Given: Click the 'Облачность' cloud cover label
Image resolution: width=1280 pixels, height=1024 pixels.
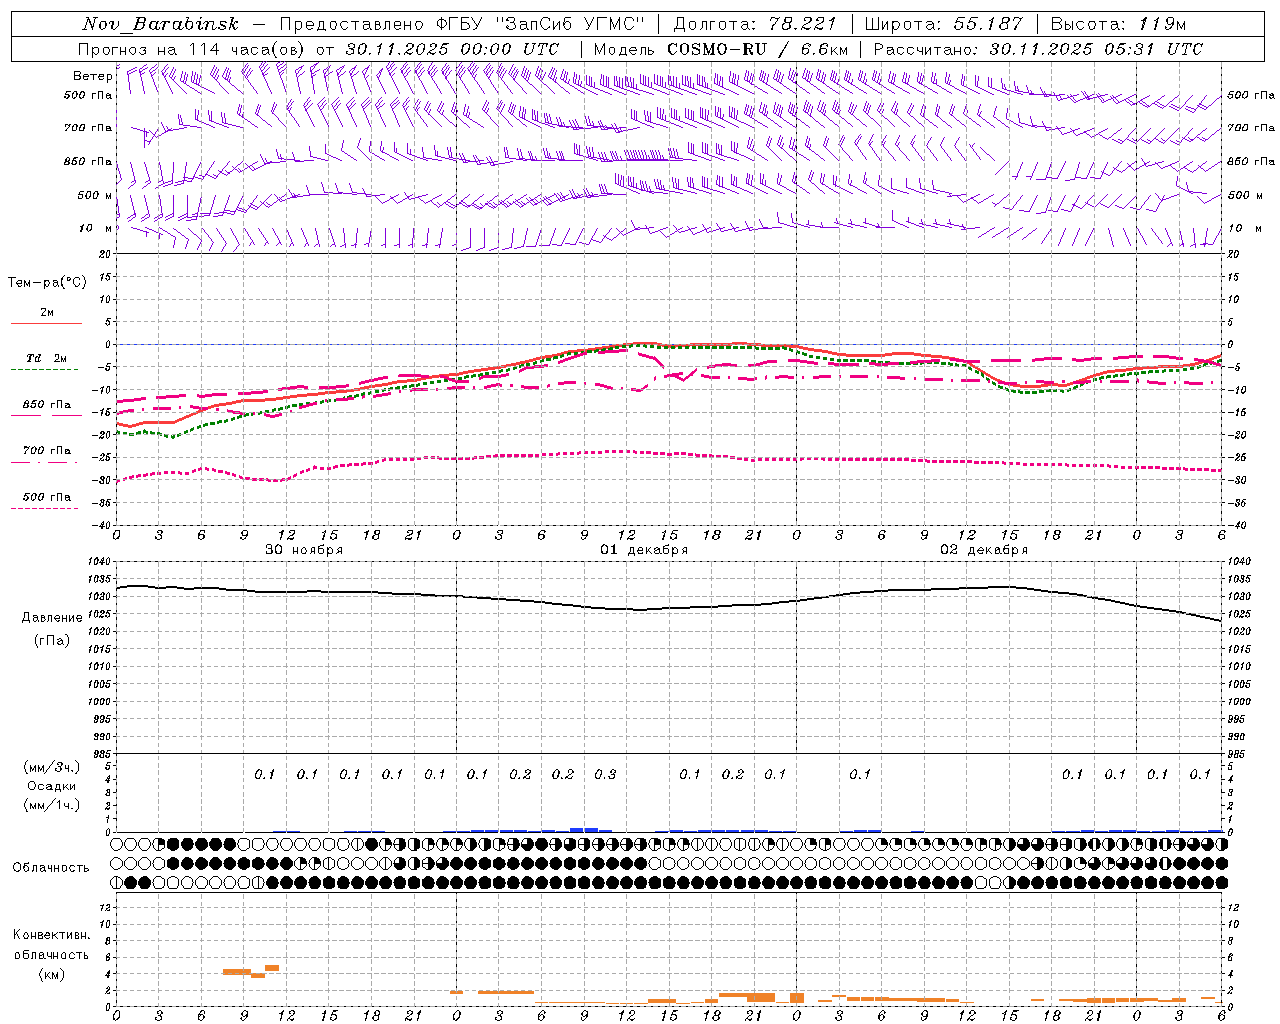Looking at the screenshot, I should pos(51,868).
